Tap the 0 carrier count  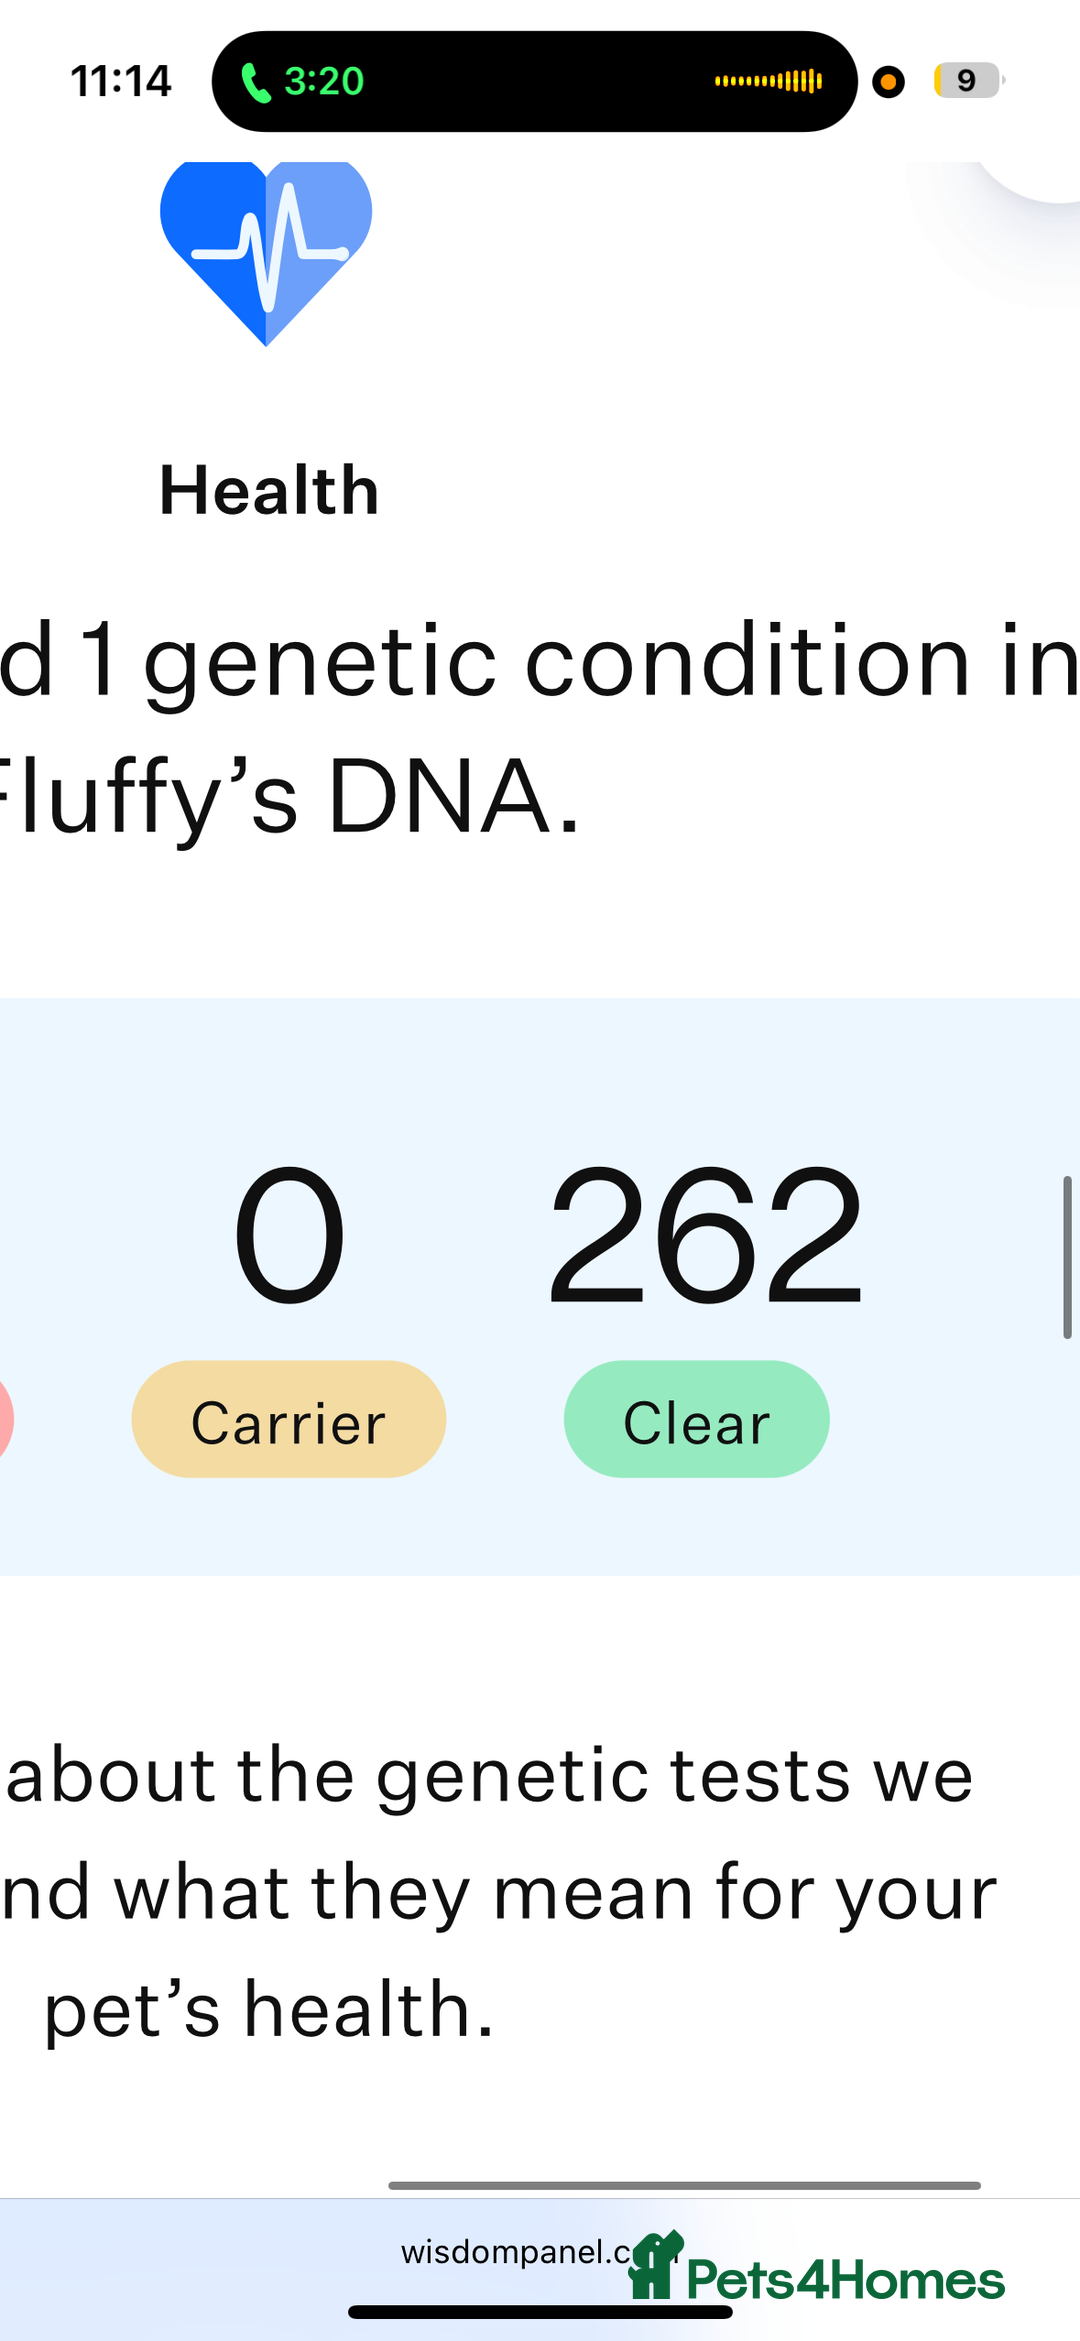289,1236
